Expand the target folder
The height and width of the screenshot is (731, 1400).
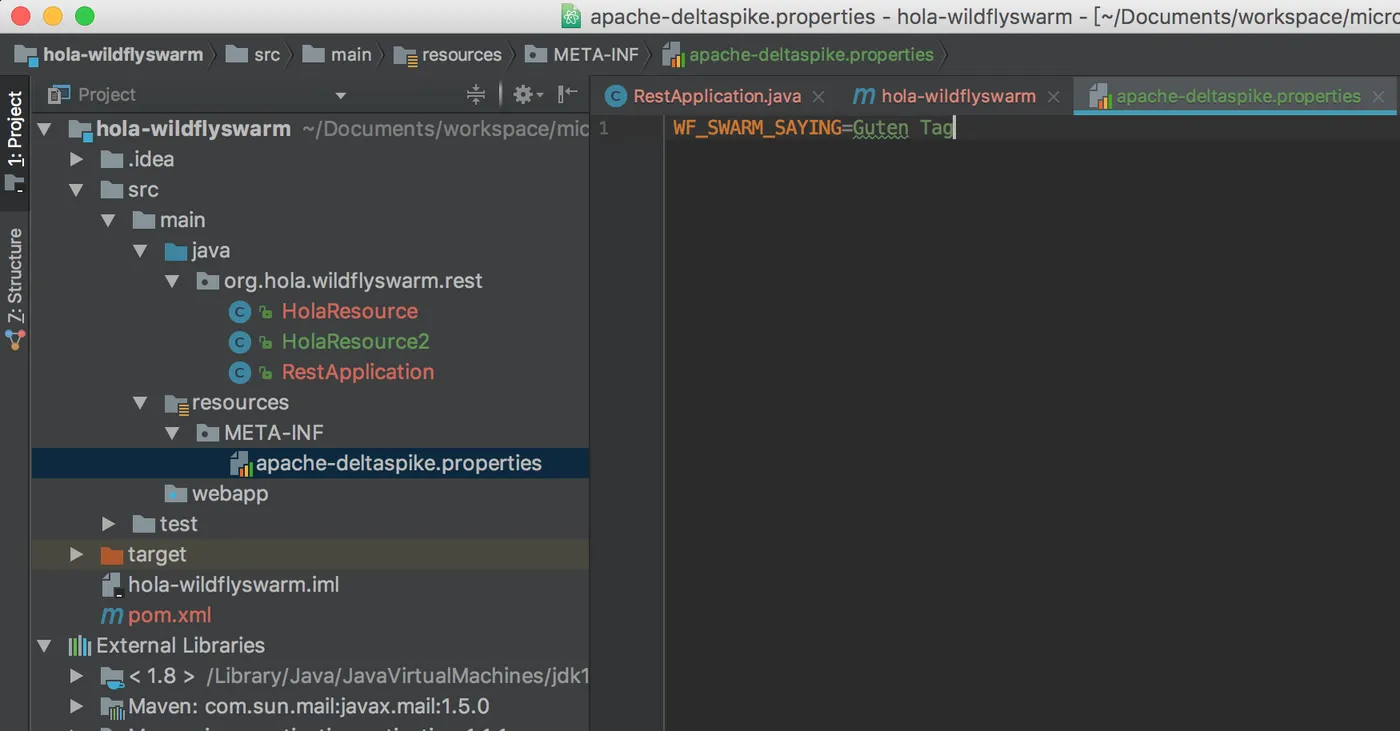pos(77,555)
